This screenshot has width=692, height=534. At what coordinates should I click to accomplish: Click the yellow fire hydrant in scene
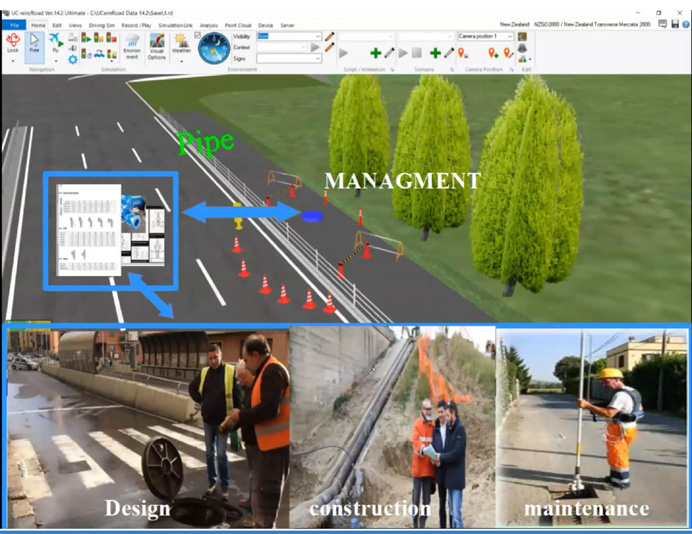[238, 216]
